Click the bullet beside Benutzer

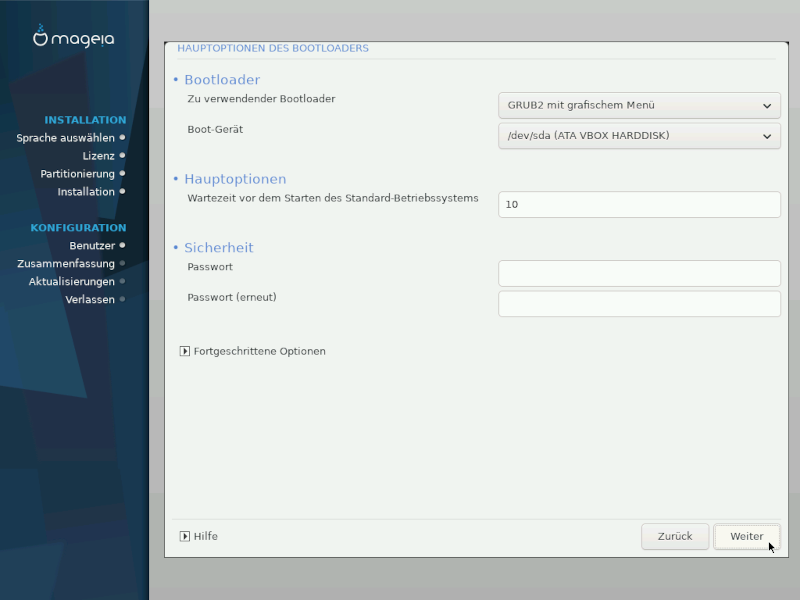click(122, 245)
